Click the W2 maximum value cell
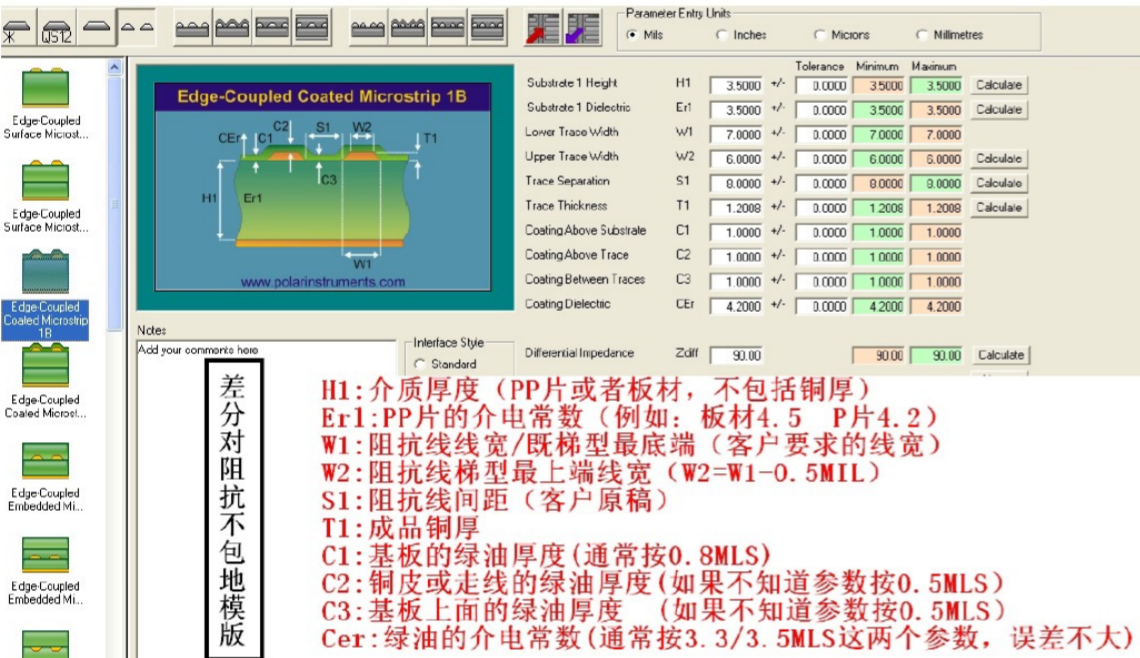This screenshot has height=658, width=1140. coord(936,159)
